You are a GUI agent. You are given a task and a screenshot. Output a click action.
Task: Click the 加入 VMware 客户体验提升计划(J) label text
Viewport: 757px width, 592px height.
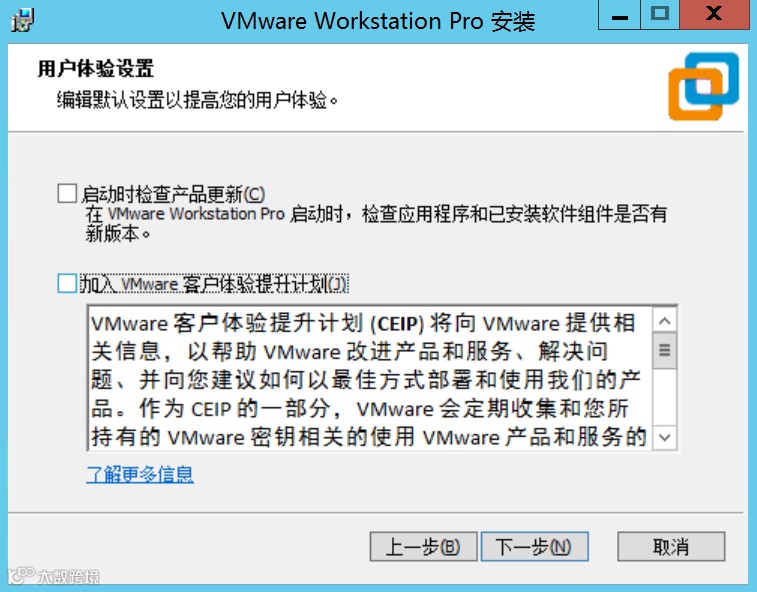click(213, 284)
